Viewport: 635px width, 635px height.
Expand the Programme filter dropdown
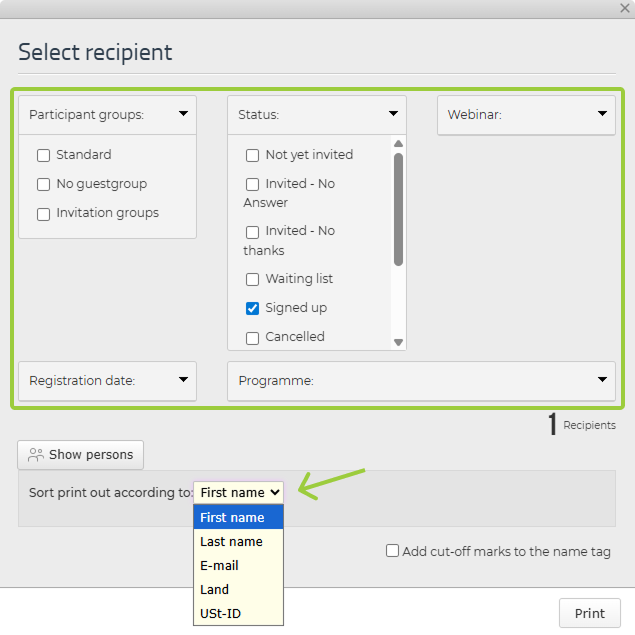(602, 380)
